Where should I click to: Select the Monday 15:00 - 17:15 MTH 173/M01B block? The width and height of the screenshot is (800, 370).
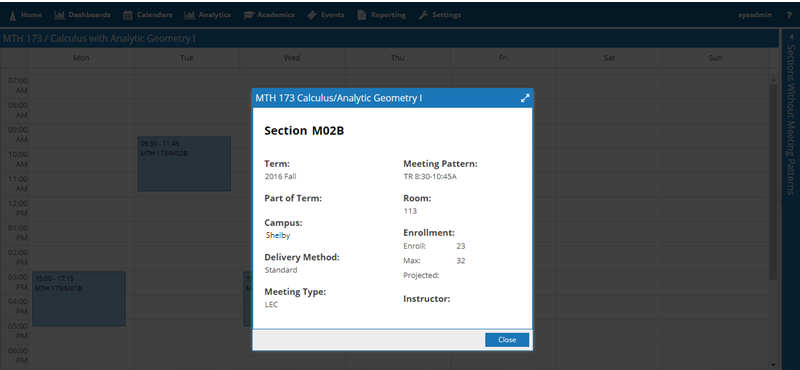pos(79,299)
